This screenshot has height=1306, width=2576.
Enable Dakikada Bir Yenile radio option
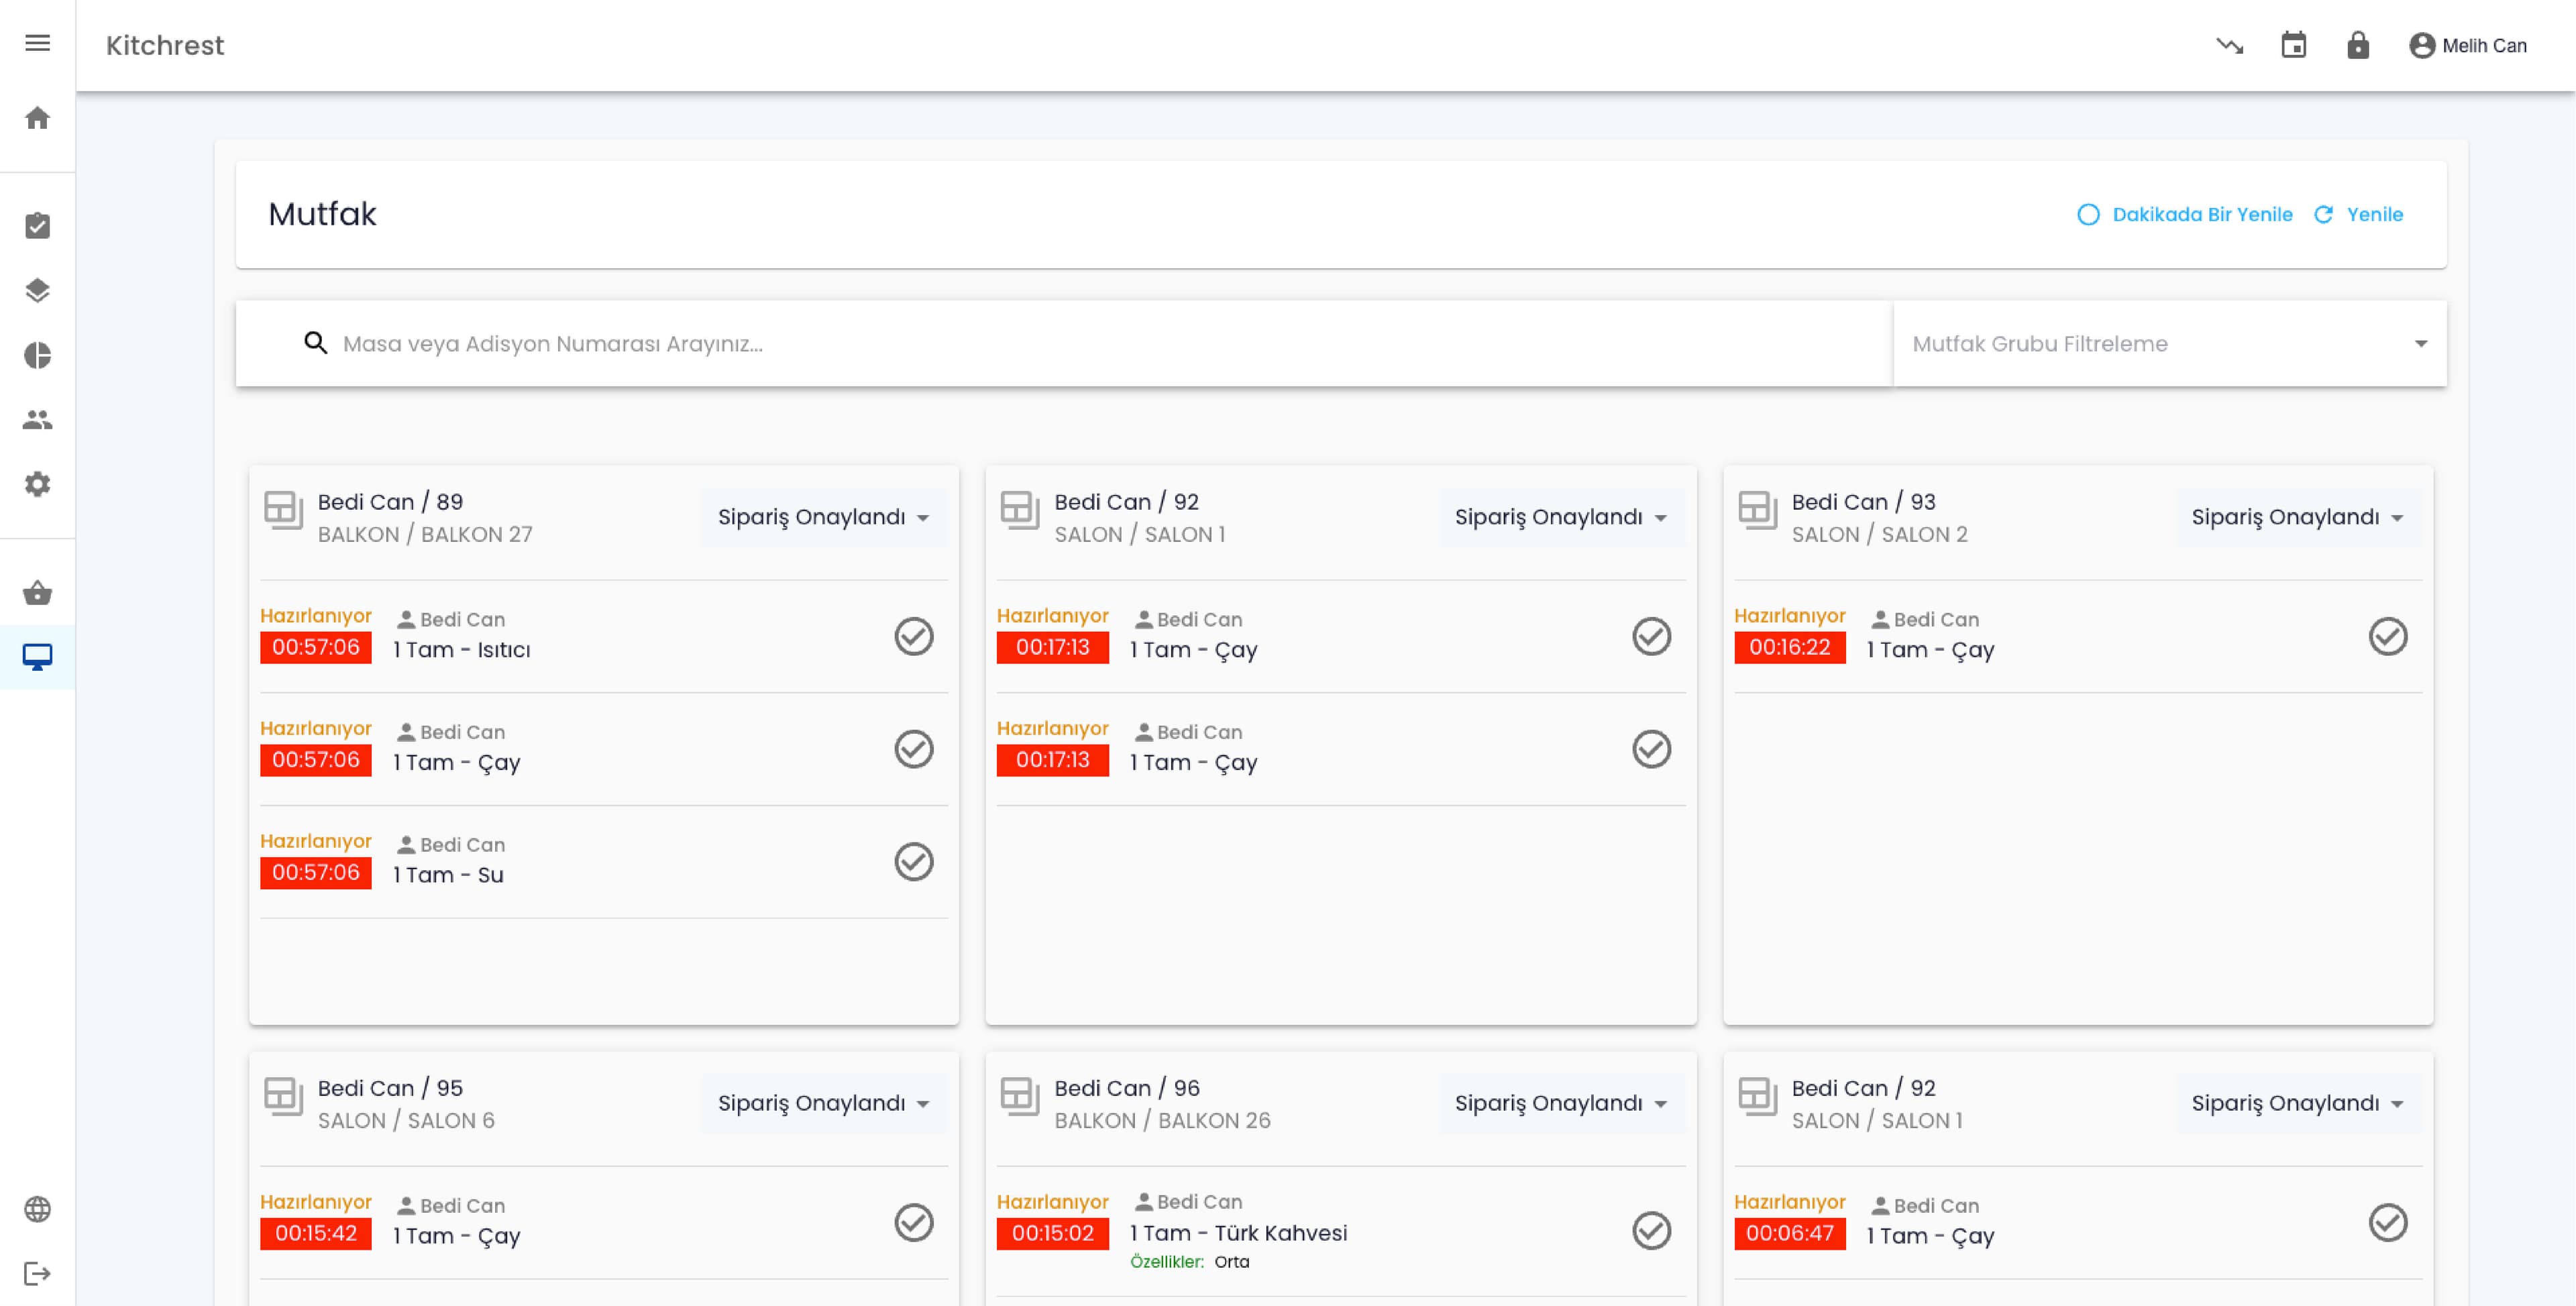point(2088,215)
